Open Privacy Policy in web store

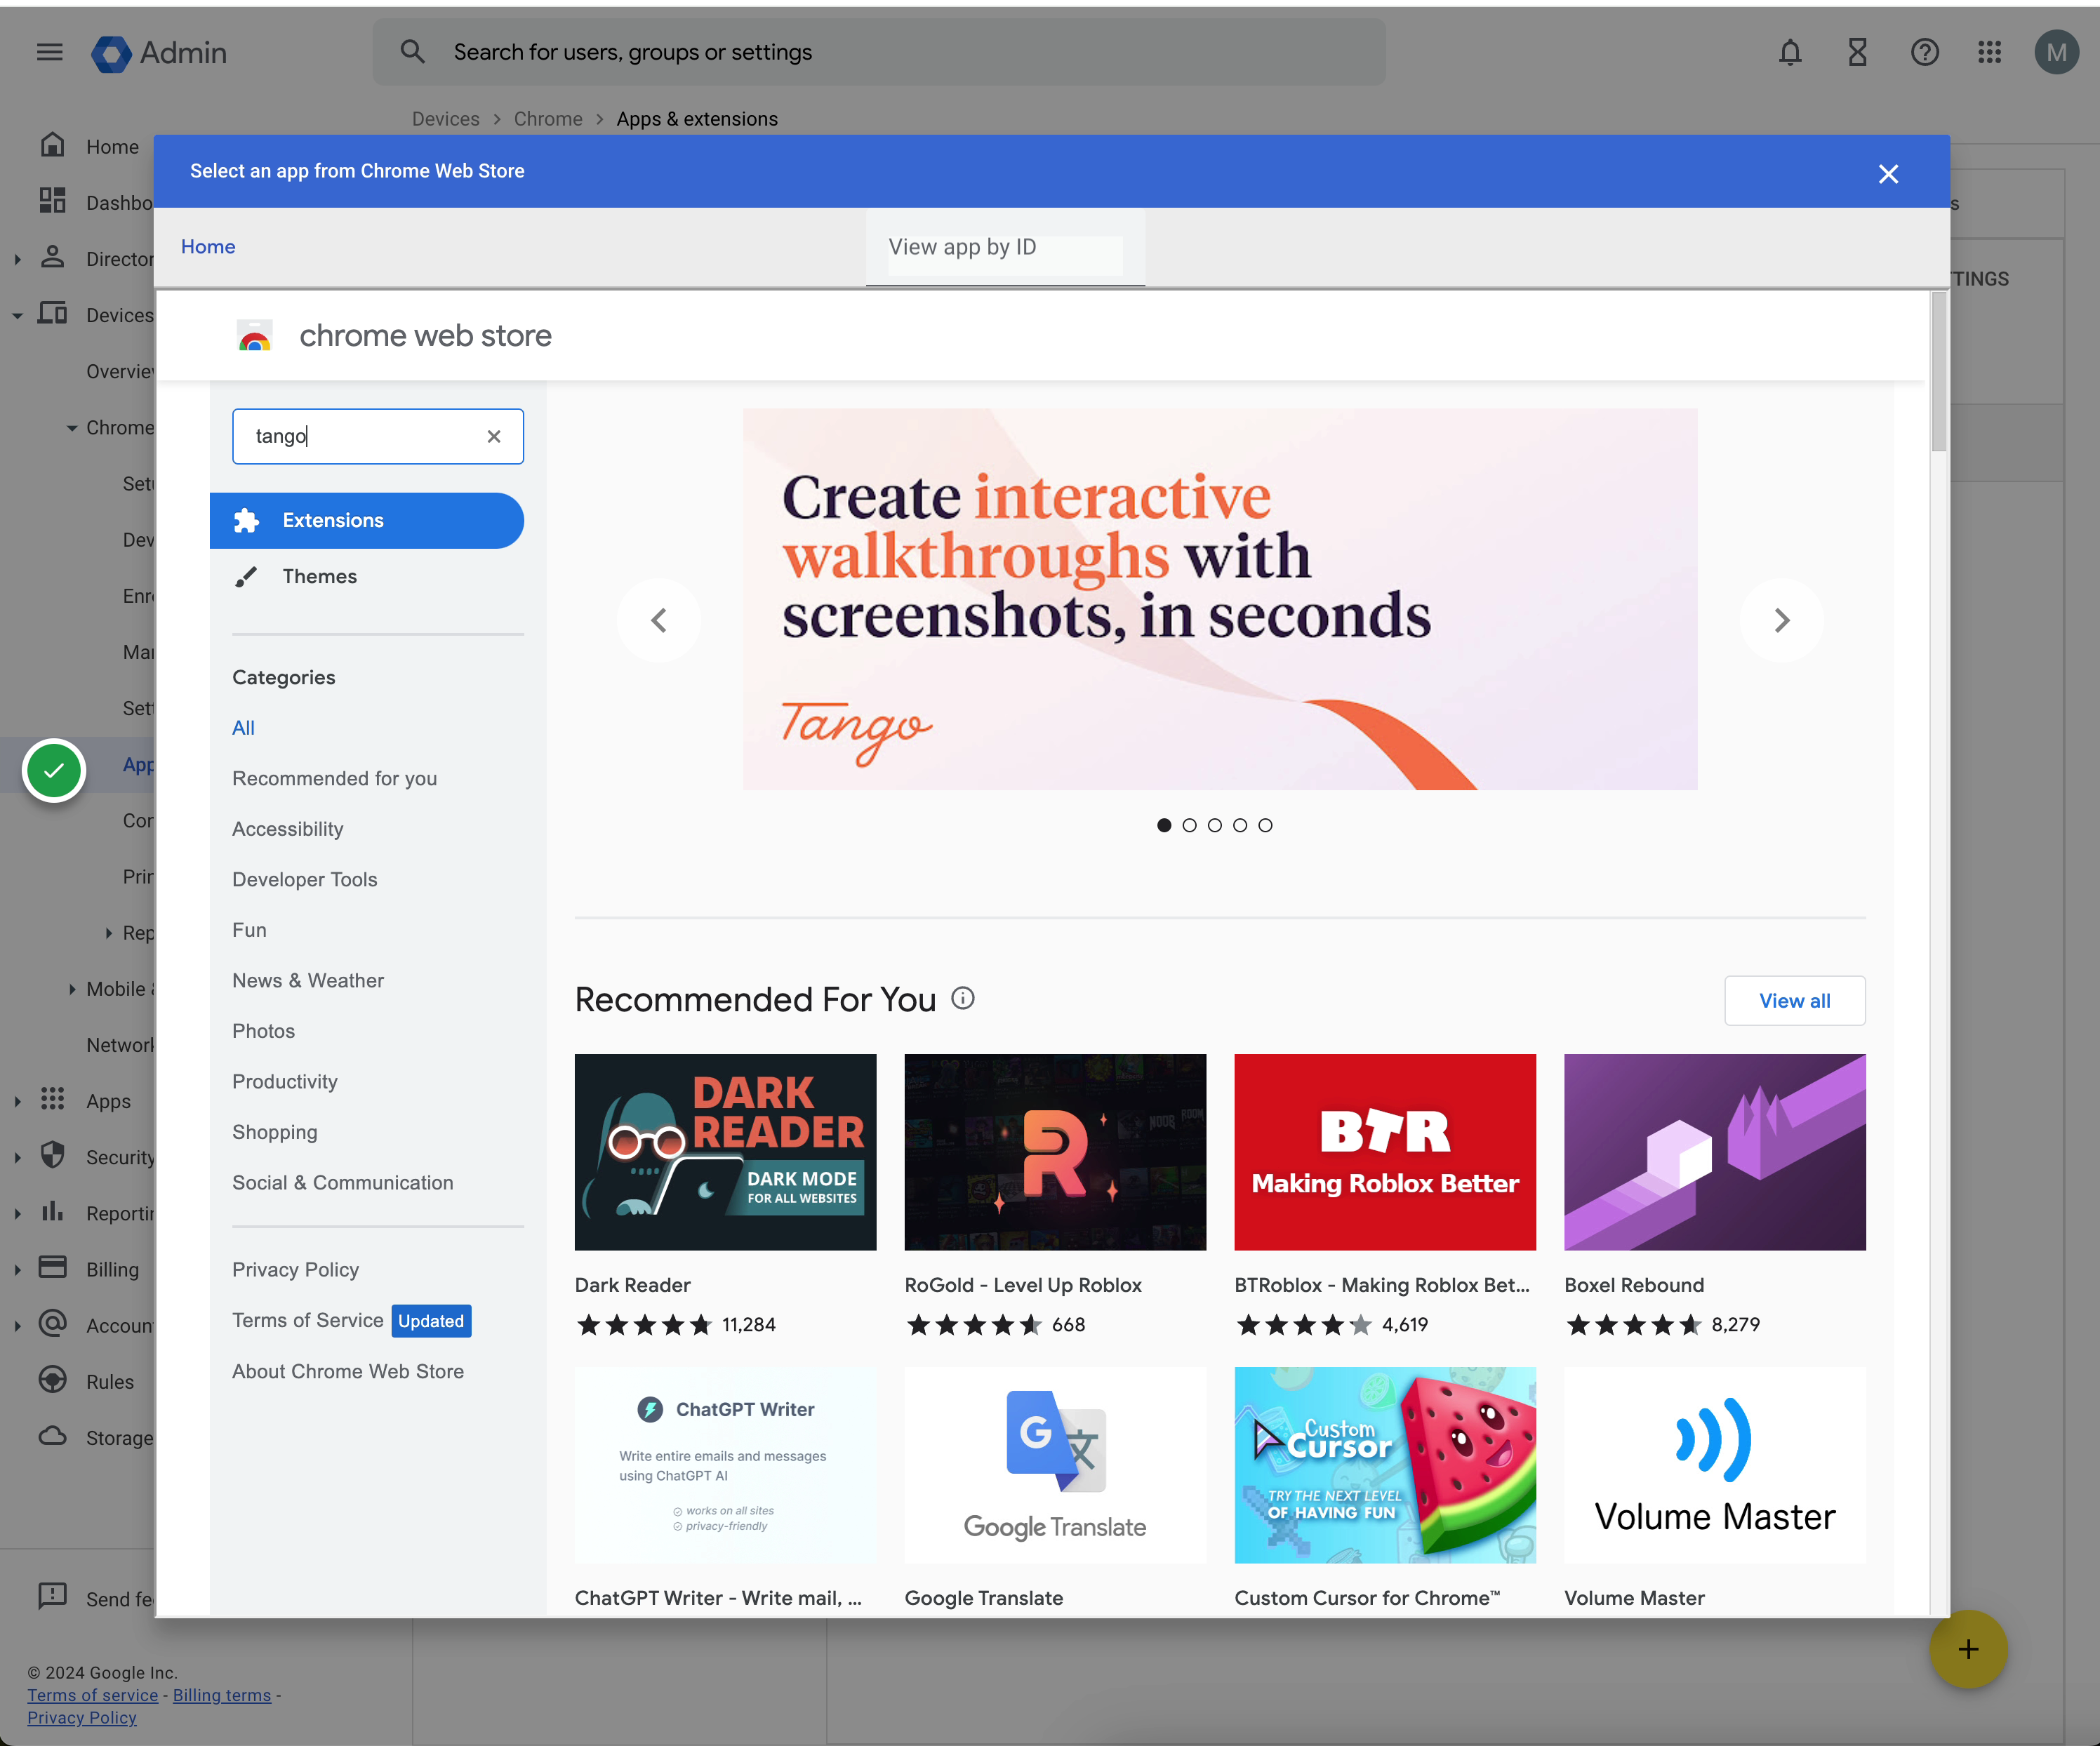tap(295, 1269)
